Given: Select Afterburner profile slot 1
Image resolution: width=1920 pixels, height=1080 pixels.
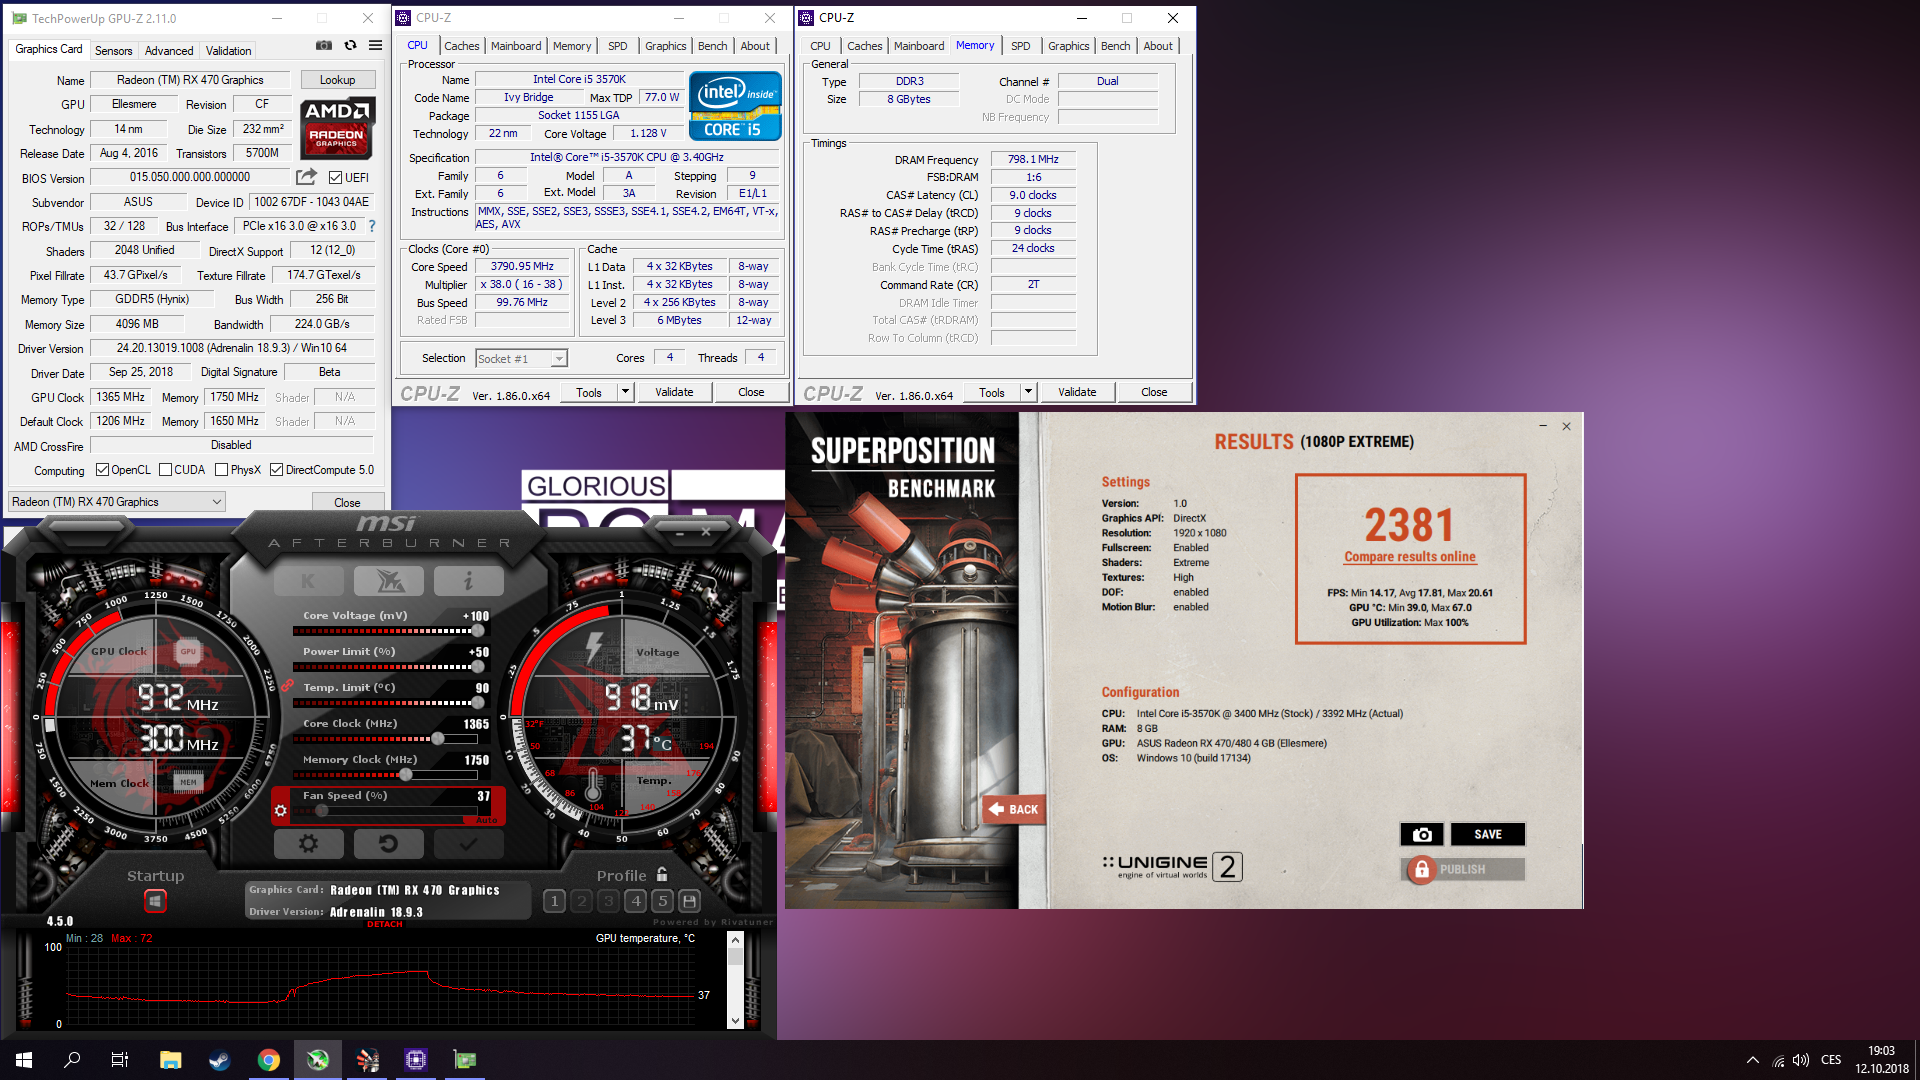Looking at the screenshot, I should tap(555, 901).
